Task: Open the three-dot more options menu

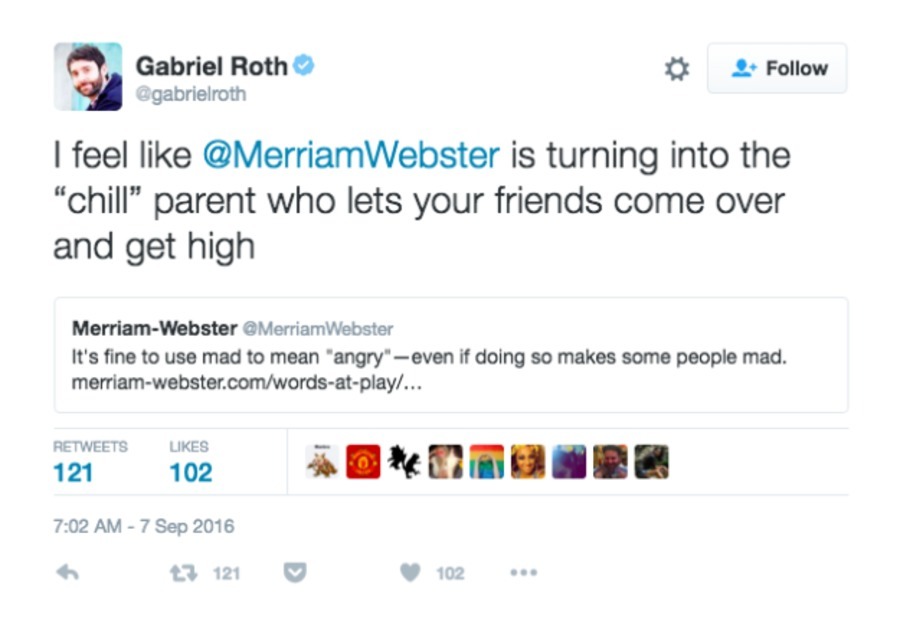Action: pyautogui.click(x=523, y=573)
